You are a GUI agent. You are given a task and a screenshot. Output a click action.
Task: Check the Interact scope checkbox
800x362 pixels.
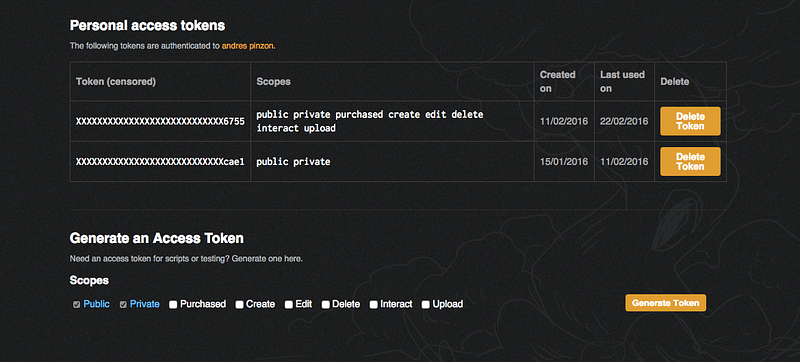[x=373, y=304]
